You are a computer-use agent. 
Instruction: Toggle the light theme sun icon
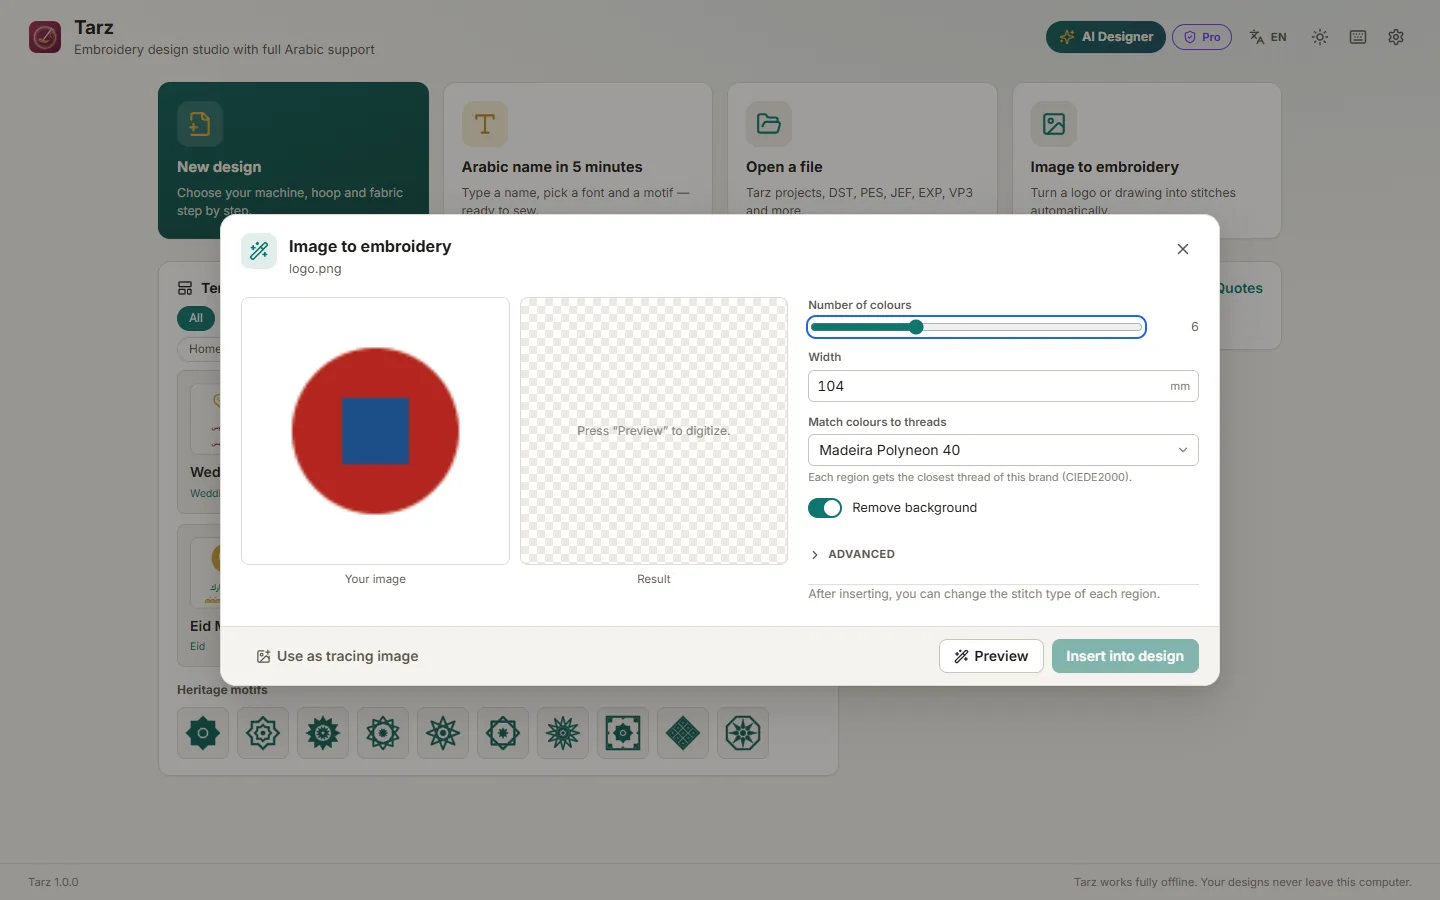click(1320, 37)
